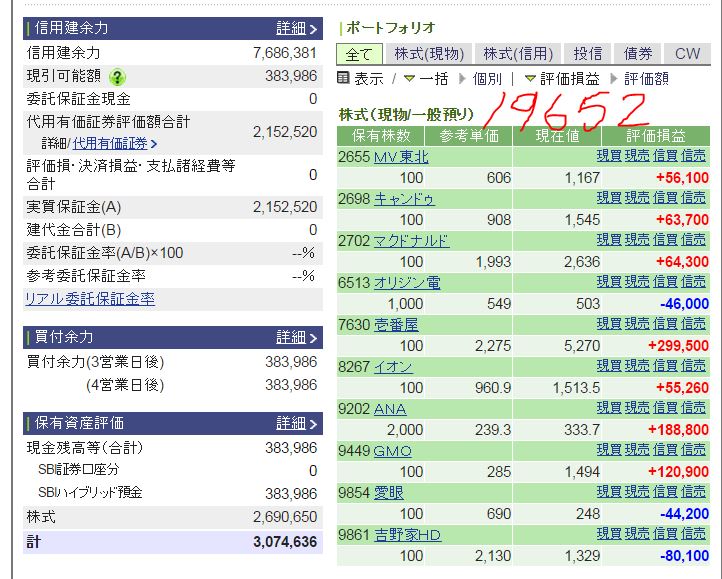This screenshot has width=722, height=579.
Task: Open マクドナルド stock link
Action: (412, 241)
